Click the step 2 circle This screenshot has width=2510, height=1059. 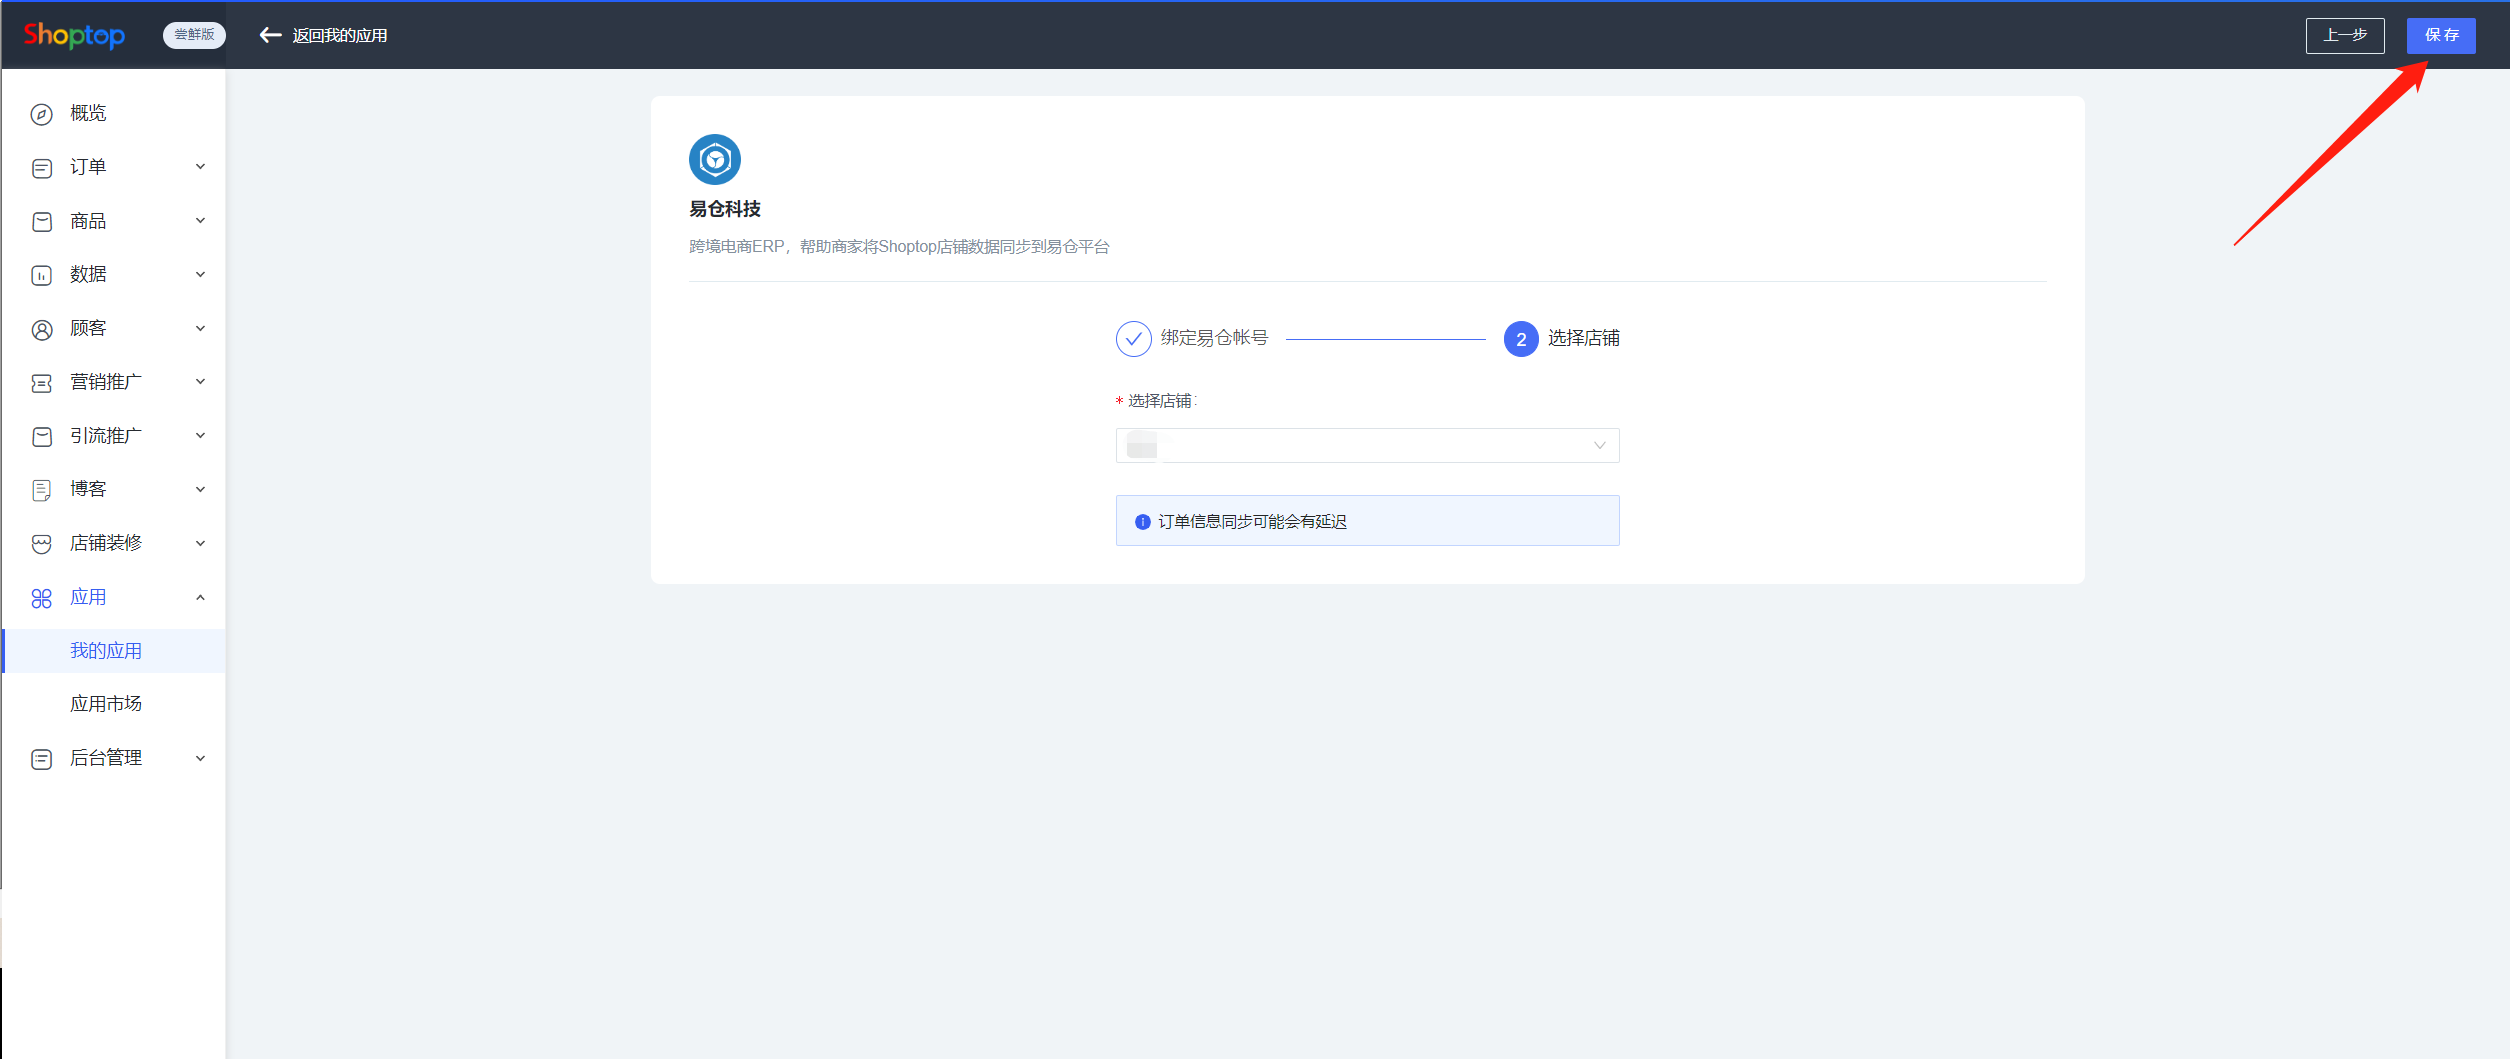point(1521,339)
